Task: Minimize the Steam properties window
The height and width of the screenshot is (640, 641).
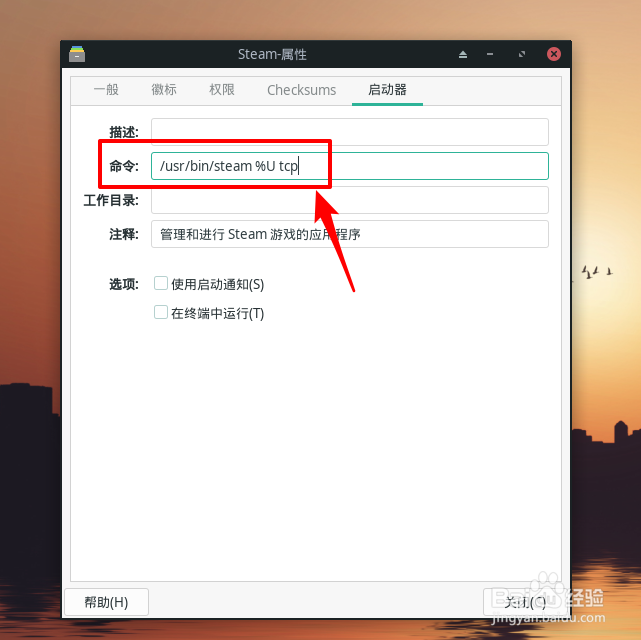Action: pyautogui.click(x=490, y=54)
